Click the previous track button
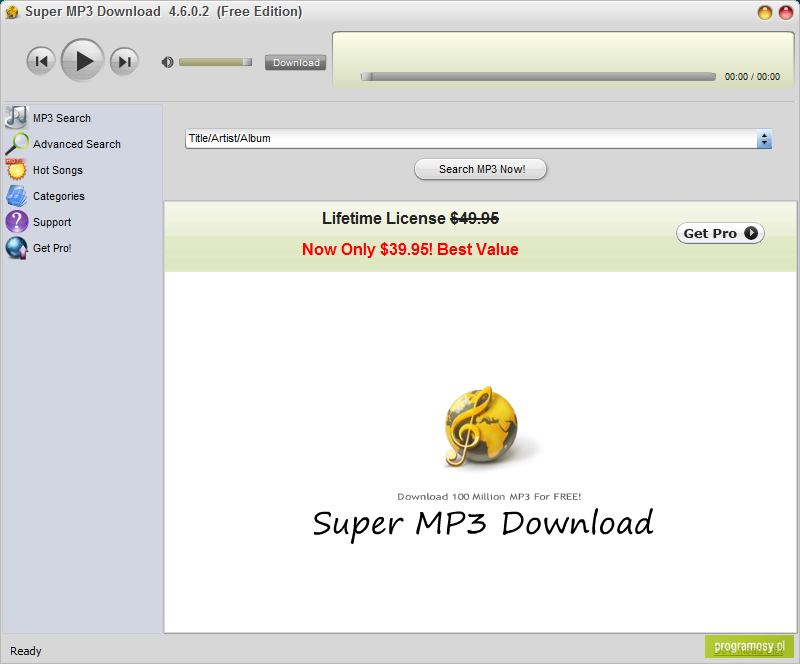This screenshot has width=800, height=664. (x=41, y=61)
